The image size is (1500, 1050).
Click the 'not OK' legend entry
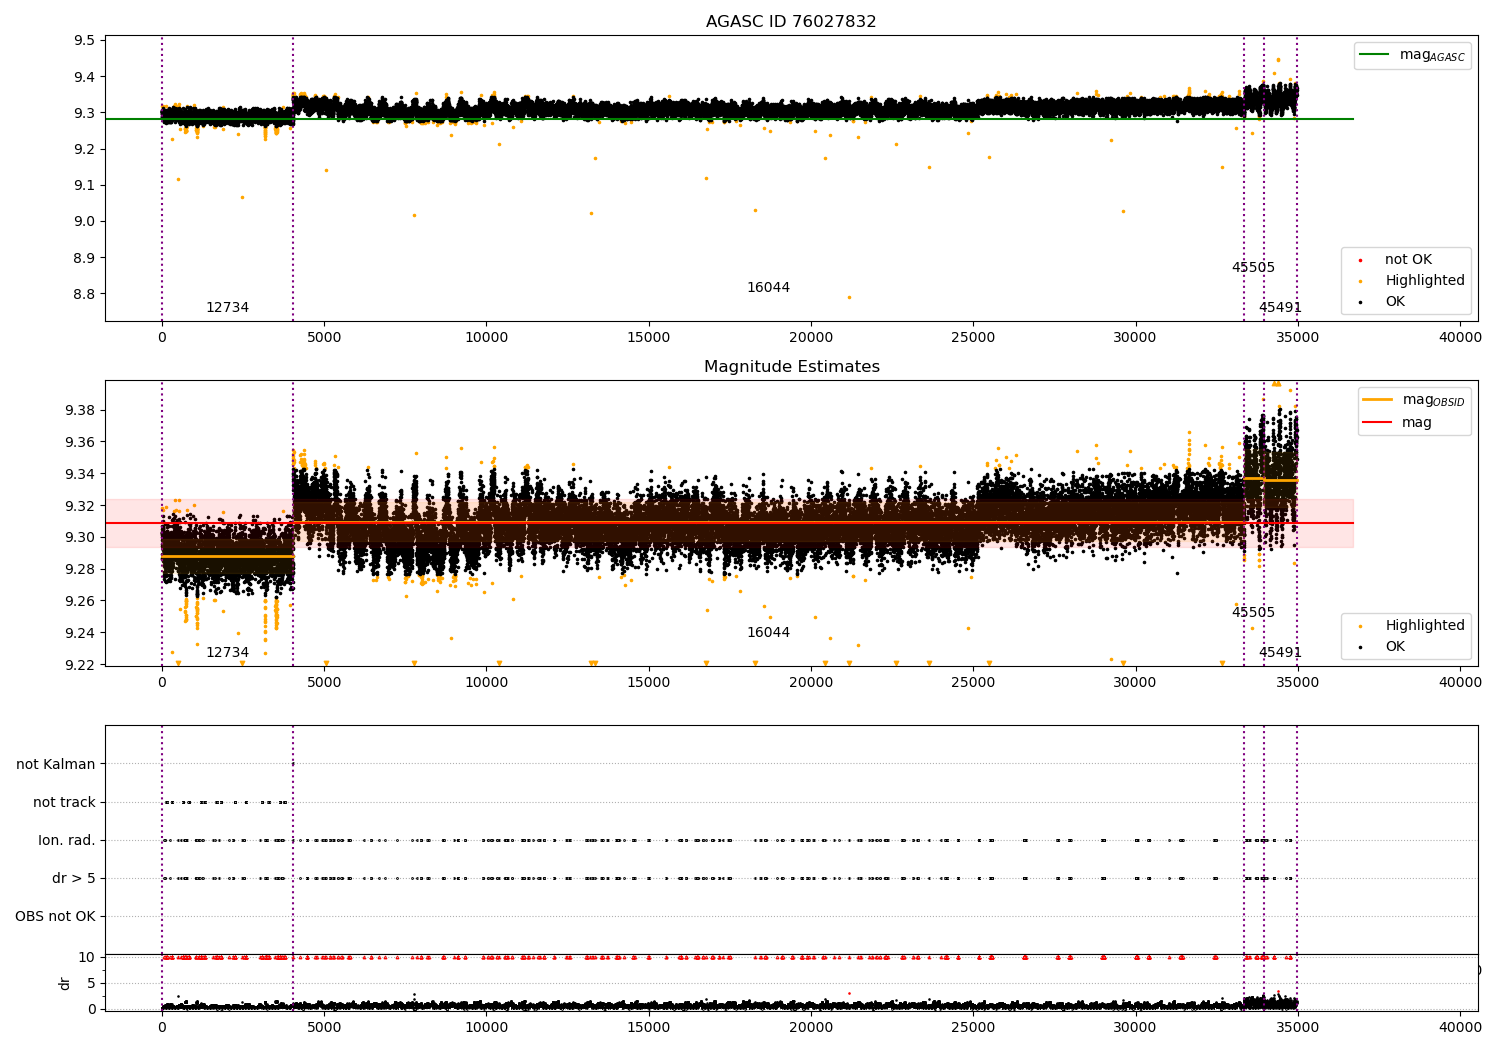click(x=1408, y=260)
